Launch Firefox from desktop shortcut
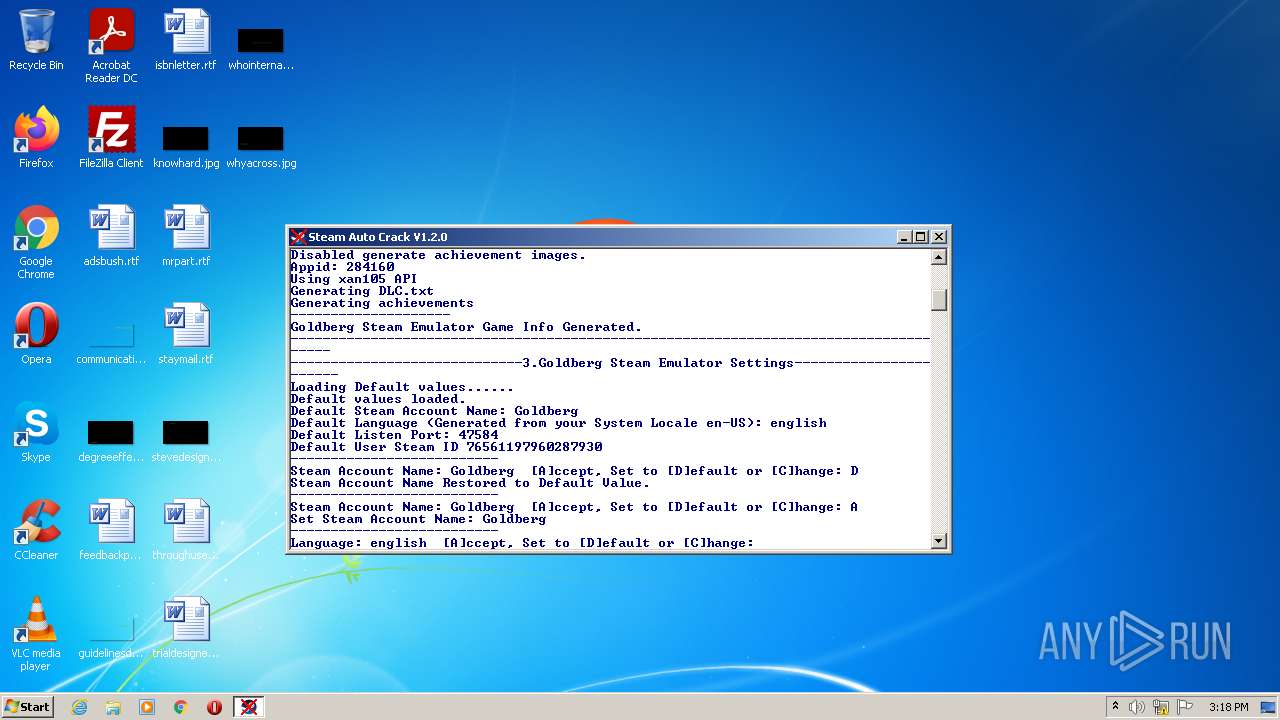 click(x=36, y=137)
